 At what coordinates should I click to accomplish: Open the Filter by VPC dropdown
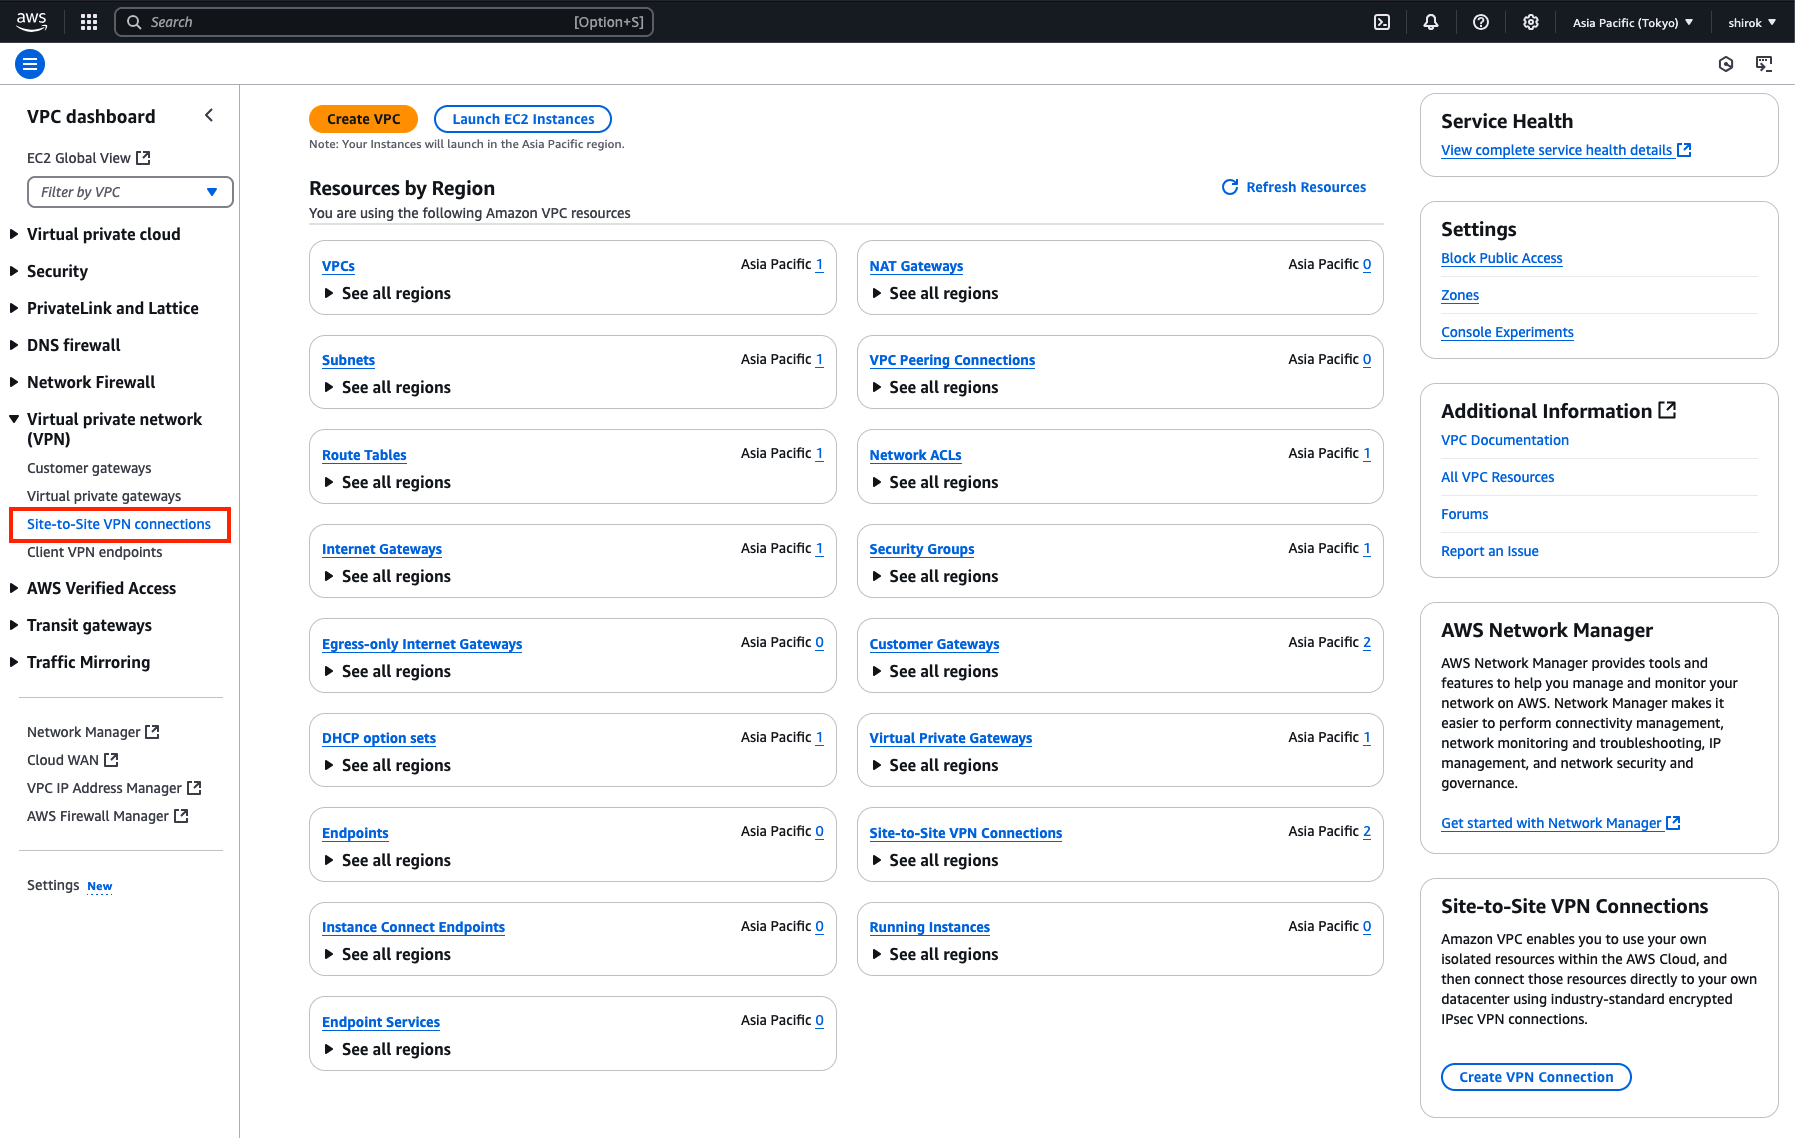tap(130, 192)
